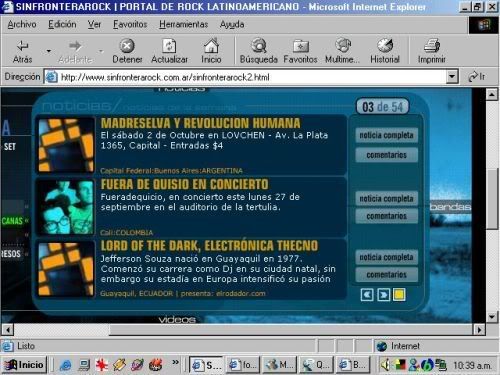This screenshot has height=375, width=500.
Task: Expand the quick launch overflow chevron
Action: [175, 362]
